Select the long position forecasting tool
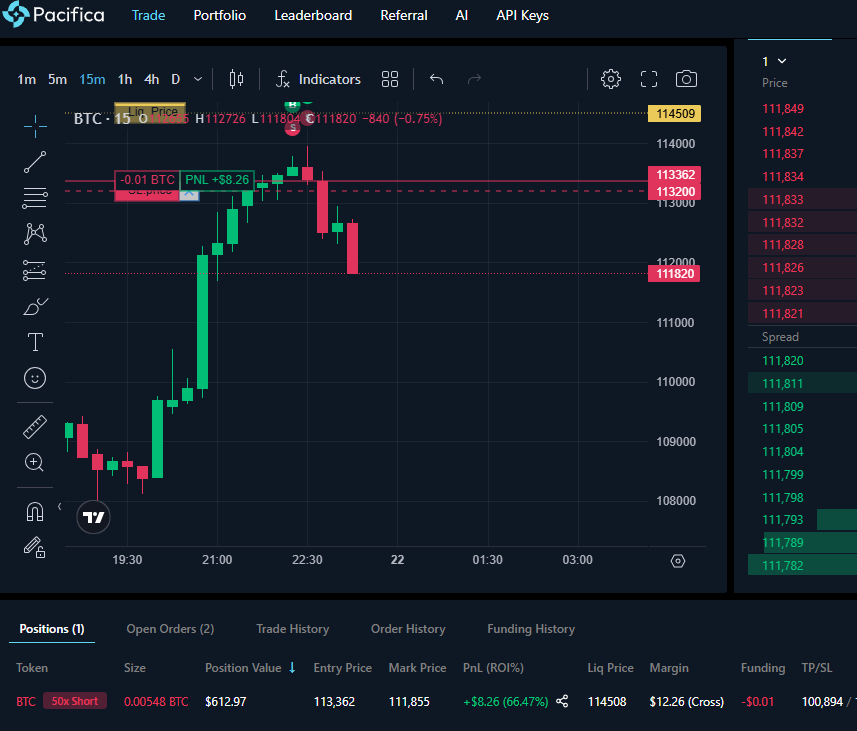Image resolution: width=857 pixels, height=731 pixels. coord(35,271)
